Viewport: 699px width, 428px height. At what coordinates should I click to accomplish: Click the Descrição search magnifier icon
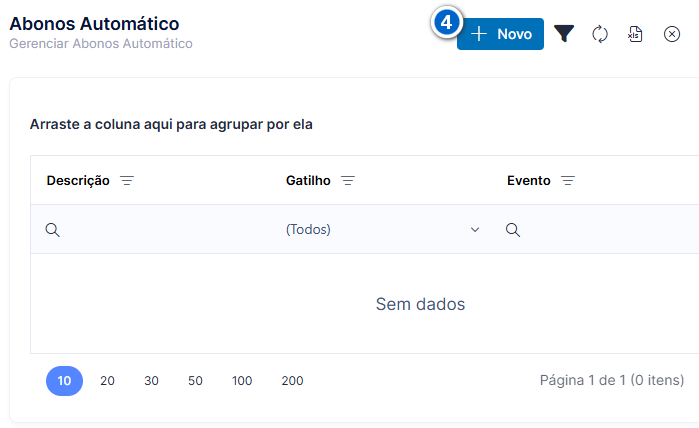click(x=53, y=230)
